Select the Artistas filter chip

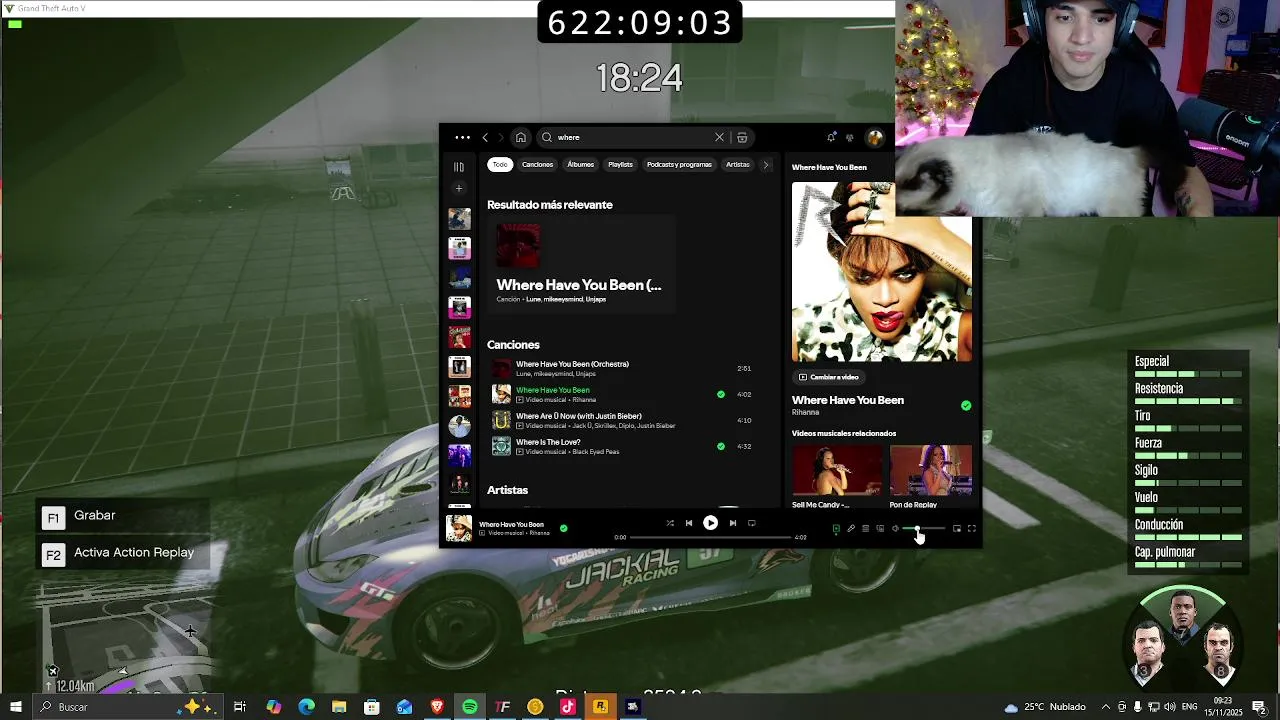point(738,164)
